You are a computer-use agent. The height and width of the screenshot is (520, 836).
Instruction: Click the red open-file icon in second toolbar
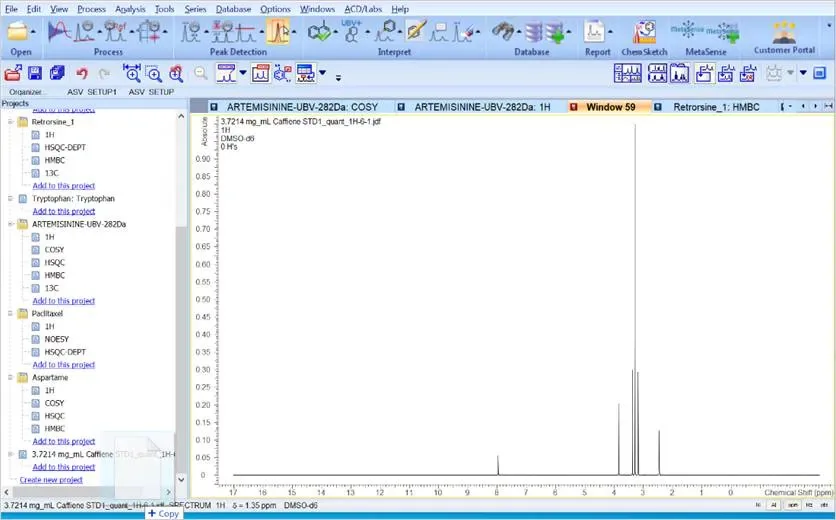pos(13,73)
